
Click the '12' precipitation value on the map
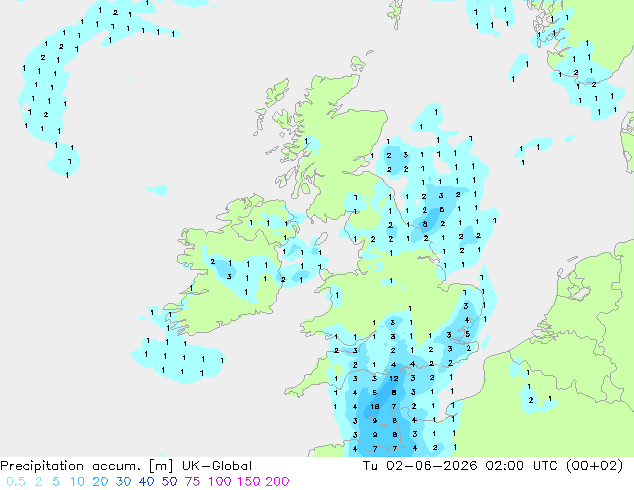pos(393,379)
